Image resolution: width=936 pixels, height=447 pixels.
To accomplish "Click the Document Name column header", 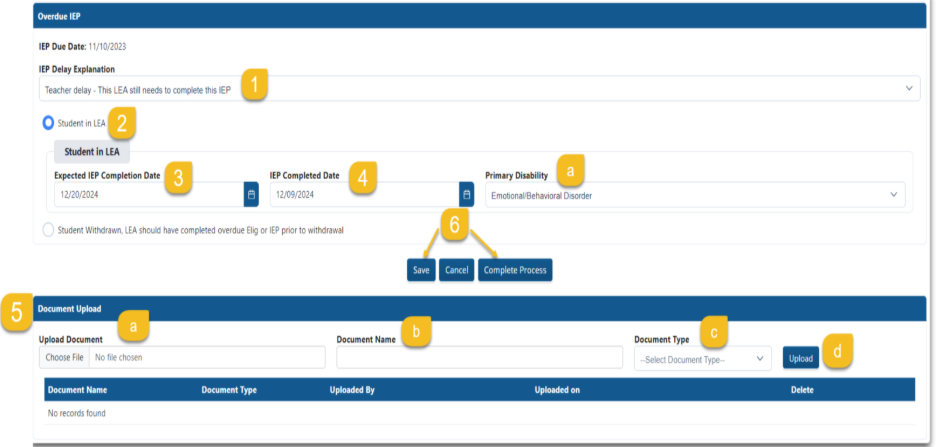I will [78, 390].
